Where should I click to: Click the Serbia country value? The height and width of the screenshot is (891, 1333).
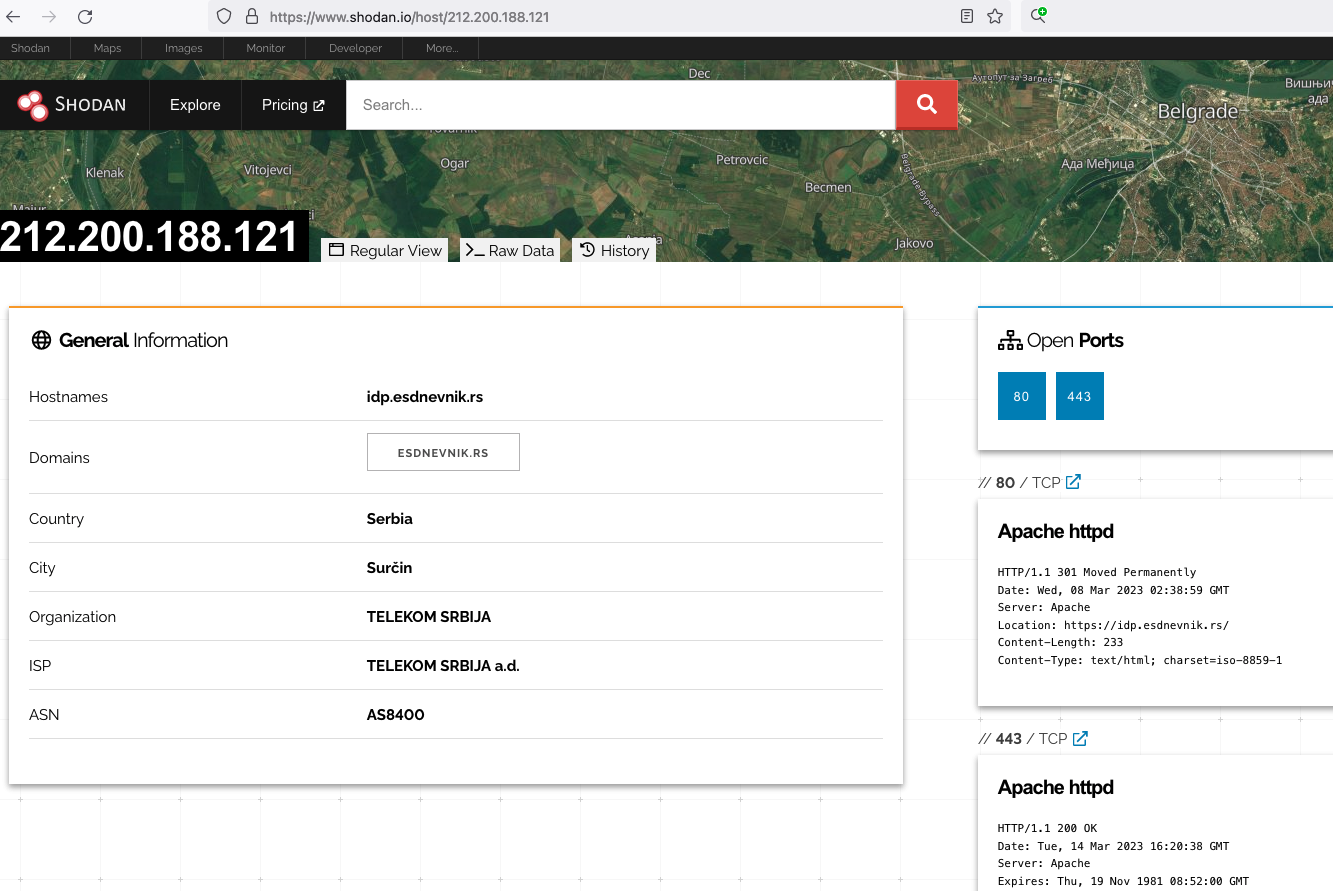[390, 519]
